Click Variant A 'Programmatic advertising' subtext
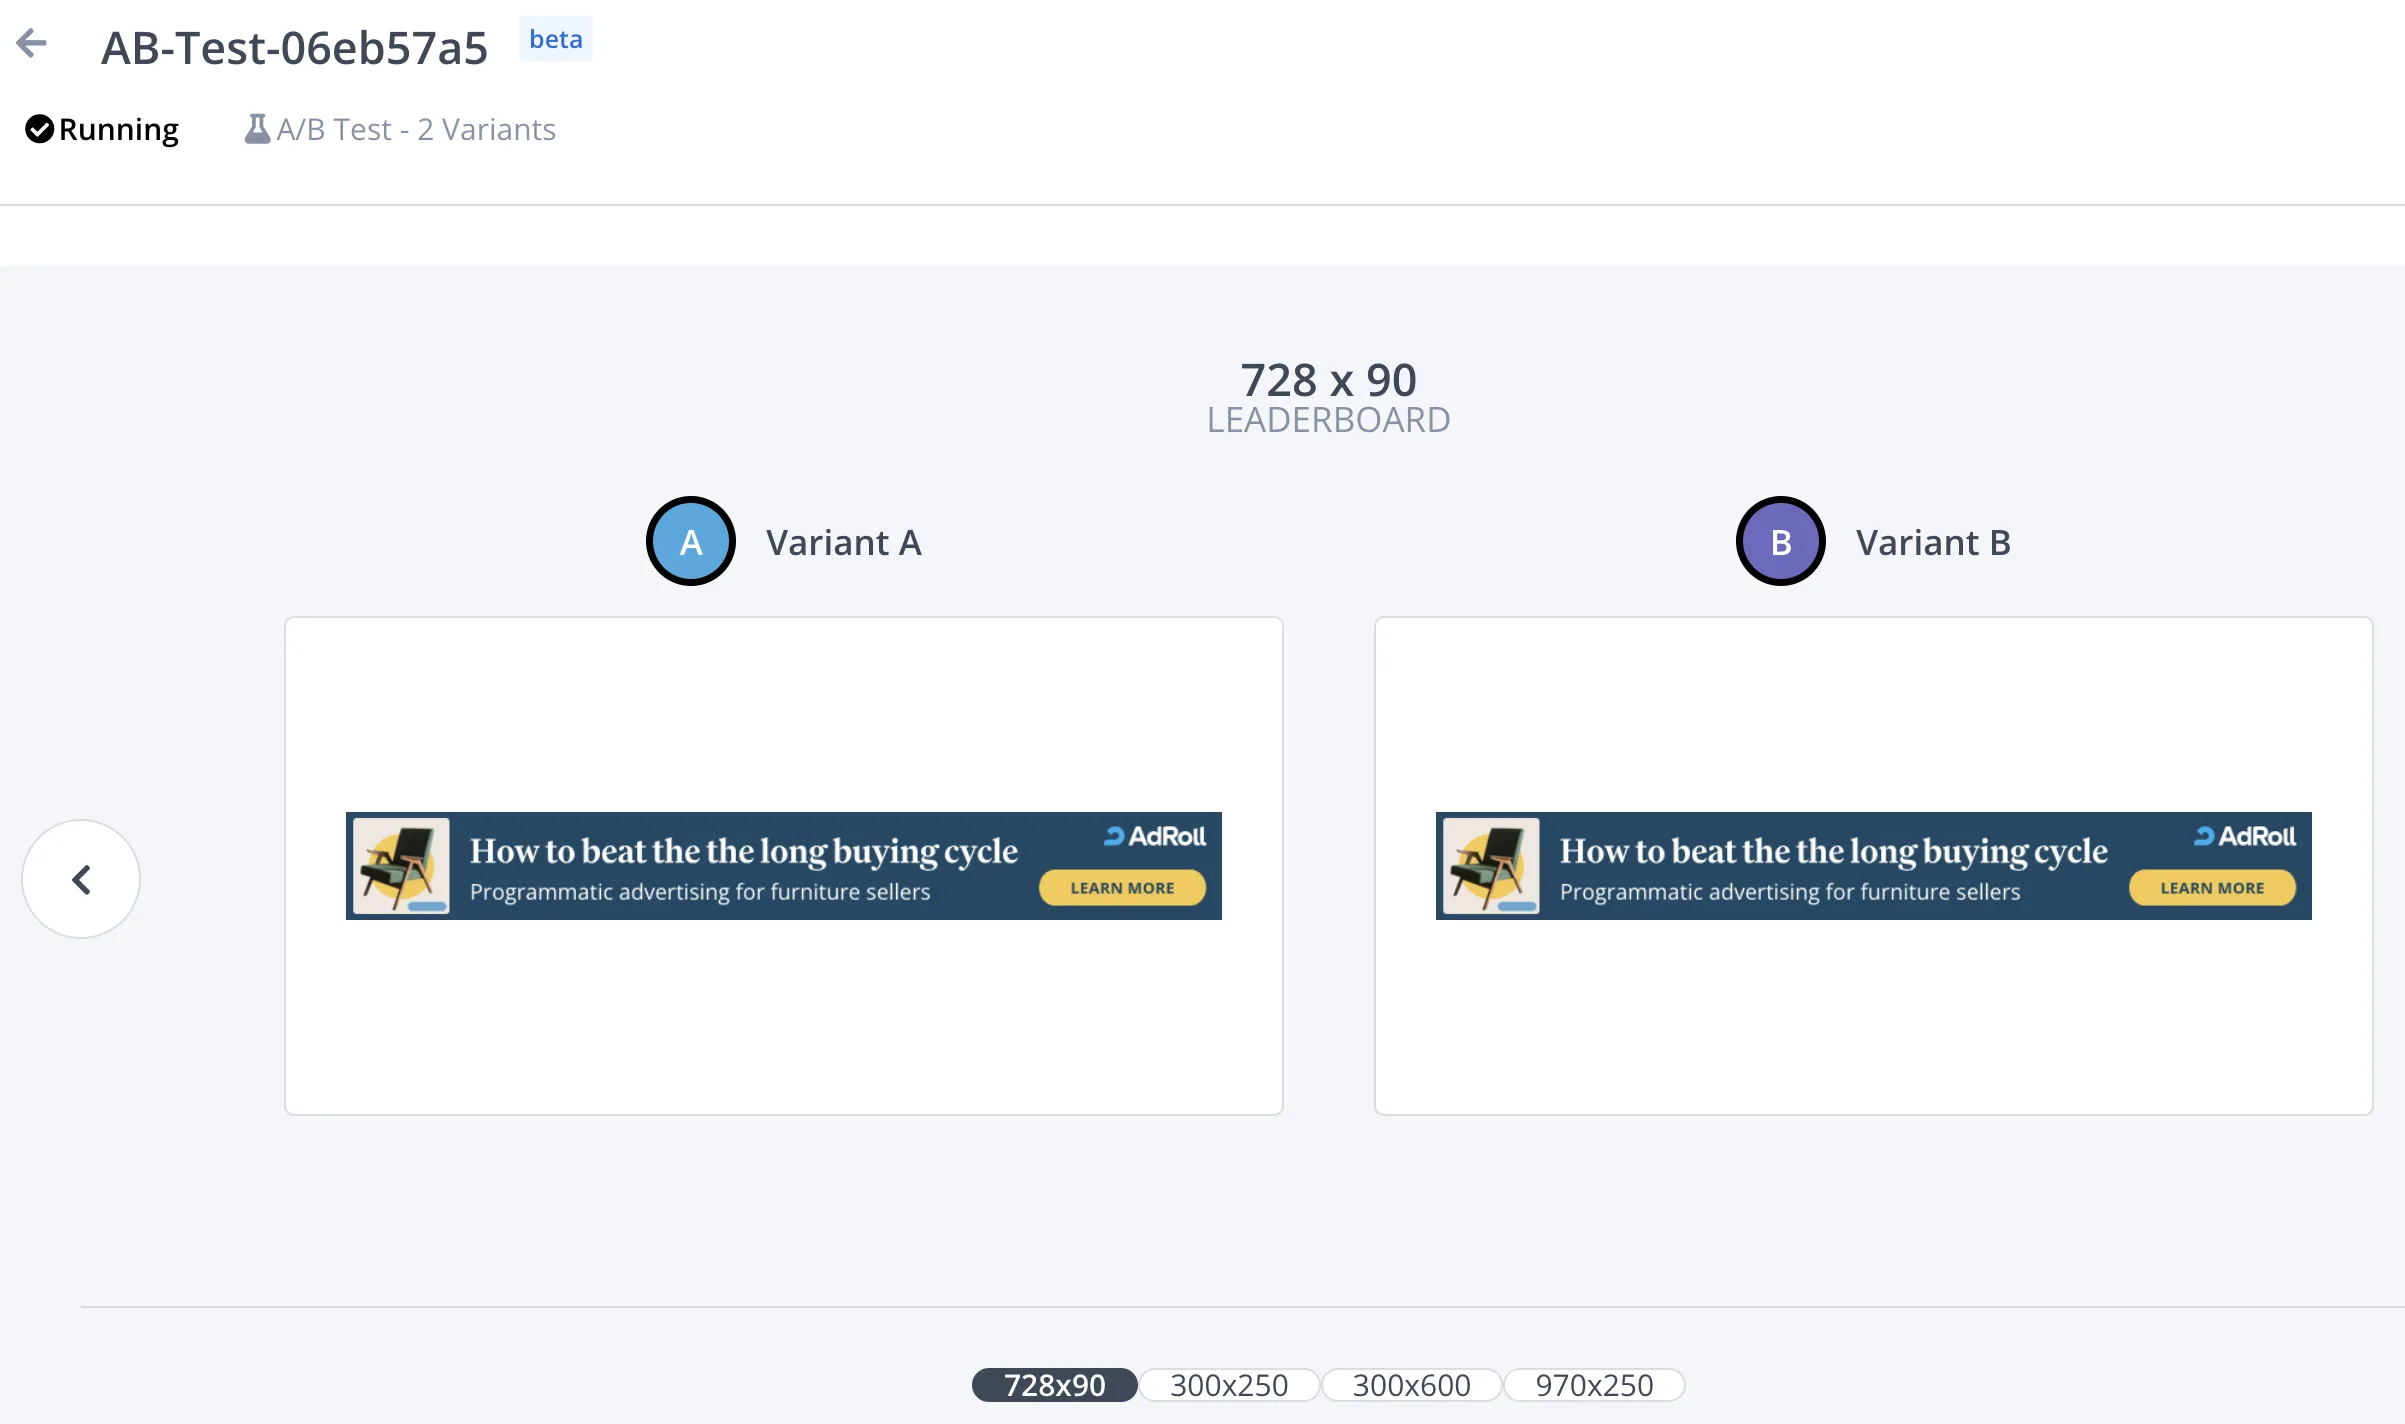This screenshot has height=1424, width=2405. 700,891
